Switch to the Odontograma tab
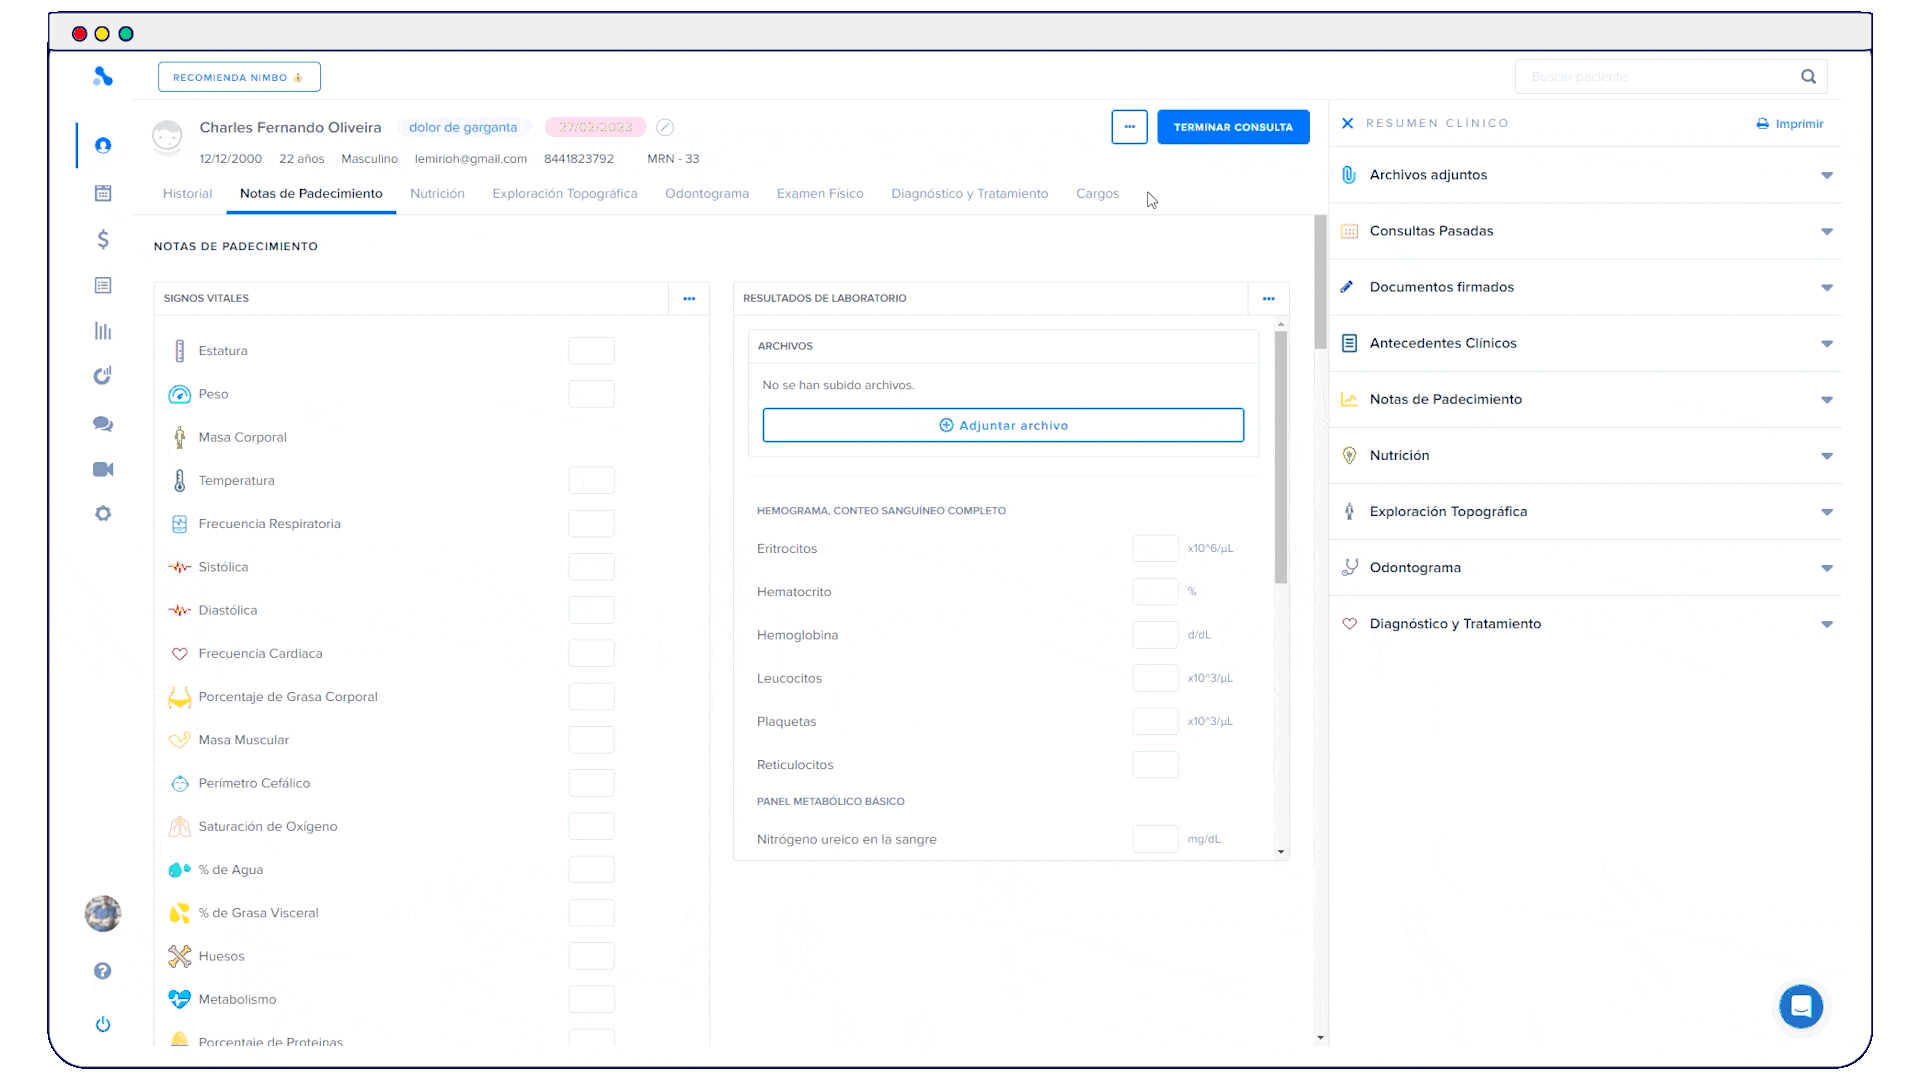Screen dimensions: 1920x1080 tap(706, 194)
